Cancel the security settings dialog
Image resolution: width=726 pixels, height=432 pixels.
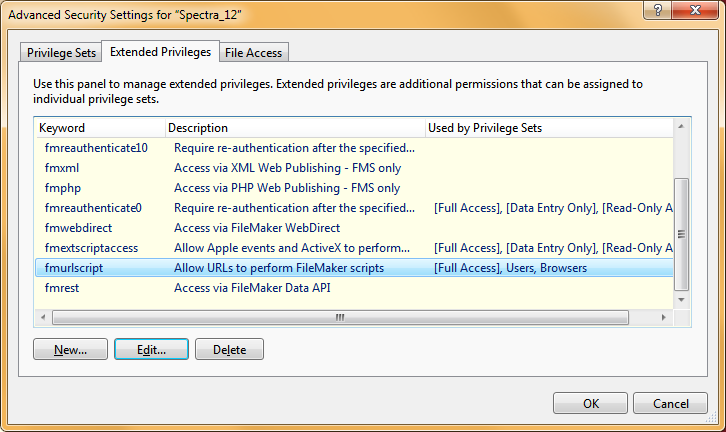pos(670,403)
